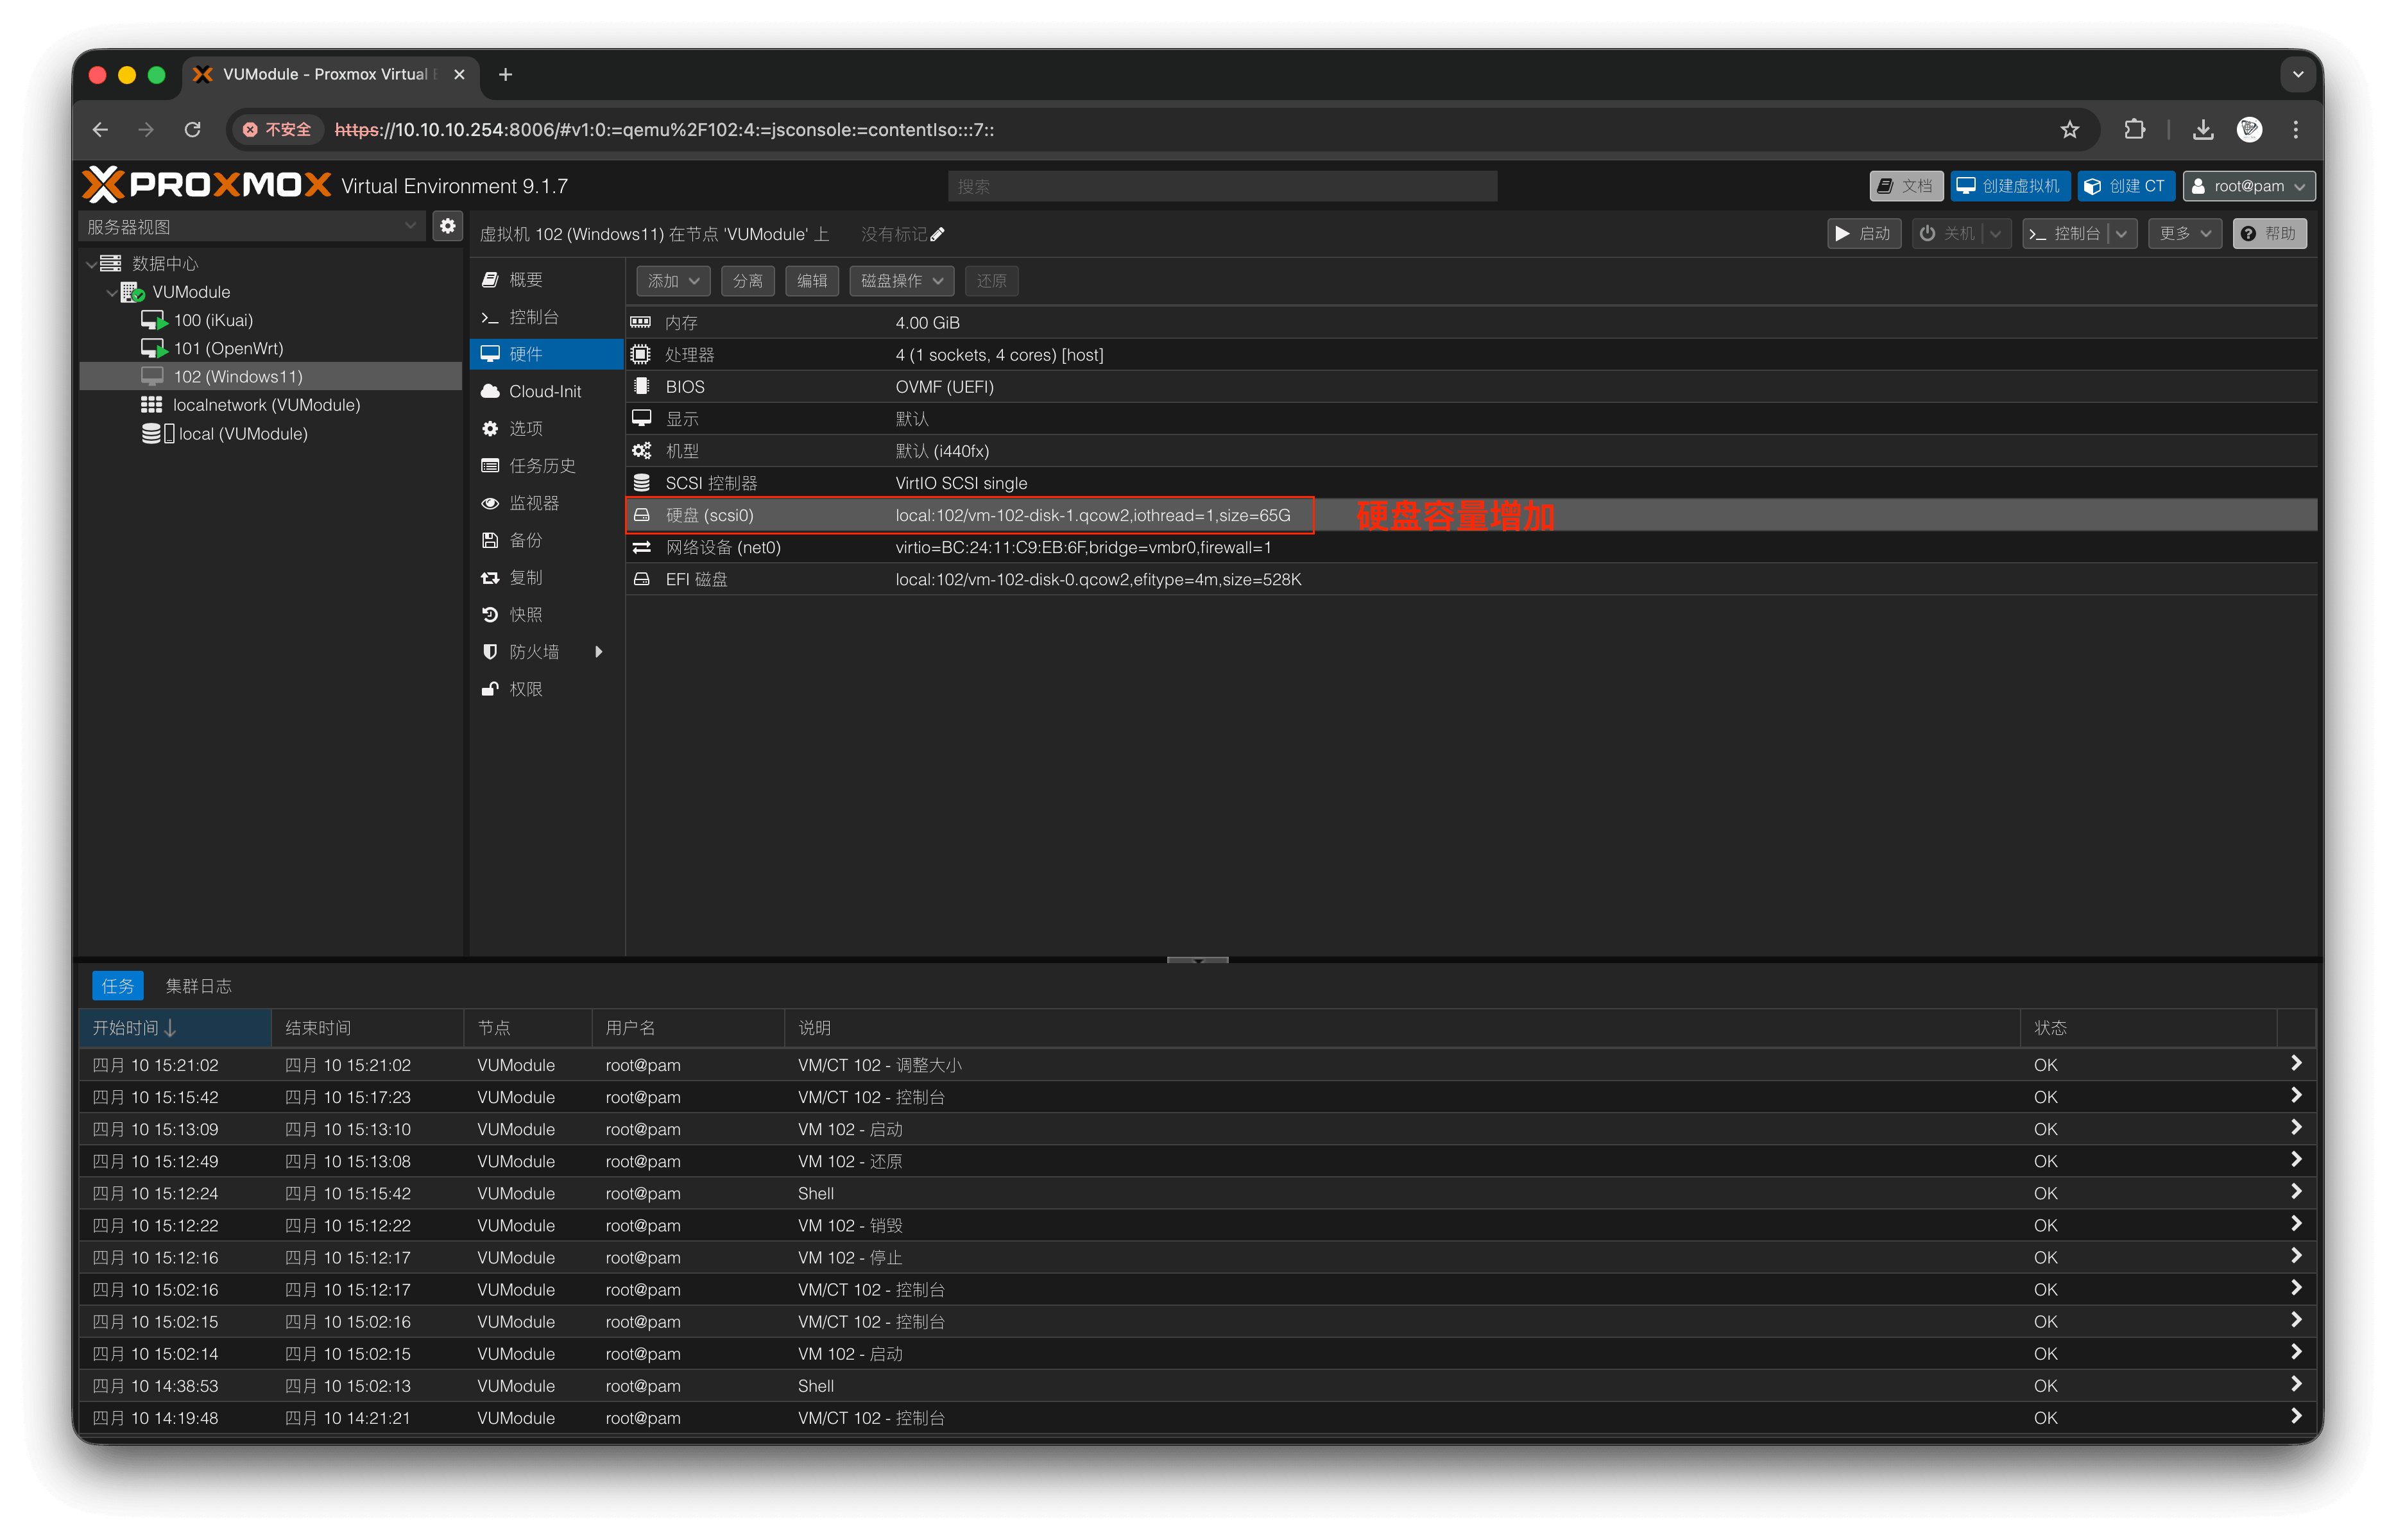Click the tree settings gear icon
The image size is (2396, 1540).
click(x=447, y=226)
